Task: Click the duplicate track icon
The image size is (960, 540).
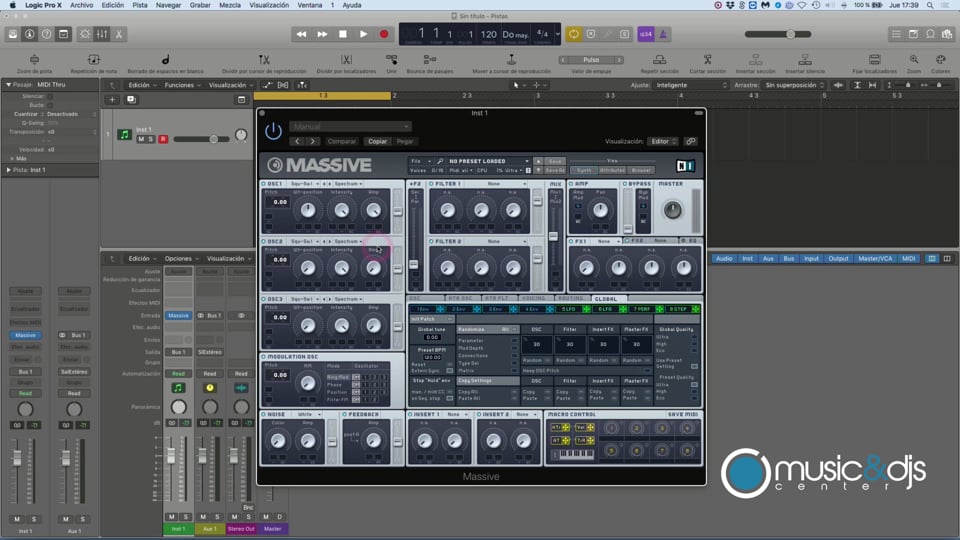Action: point(131,99)
